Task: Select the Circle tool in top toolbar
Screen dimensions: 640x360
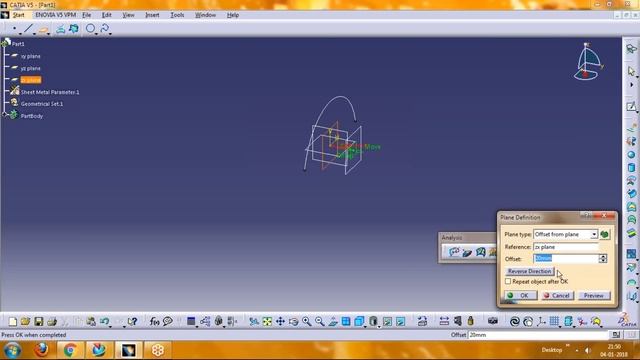Action: pos(90,29)
